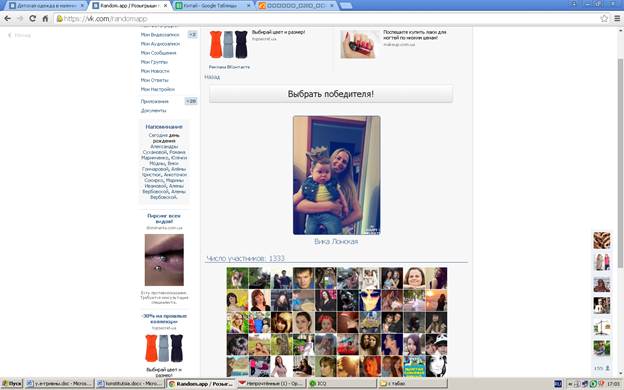Close the Random.app tab
The height and width of the screenshot is (390, 624).
click(x=166, y=6)
